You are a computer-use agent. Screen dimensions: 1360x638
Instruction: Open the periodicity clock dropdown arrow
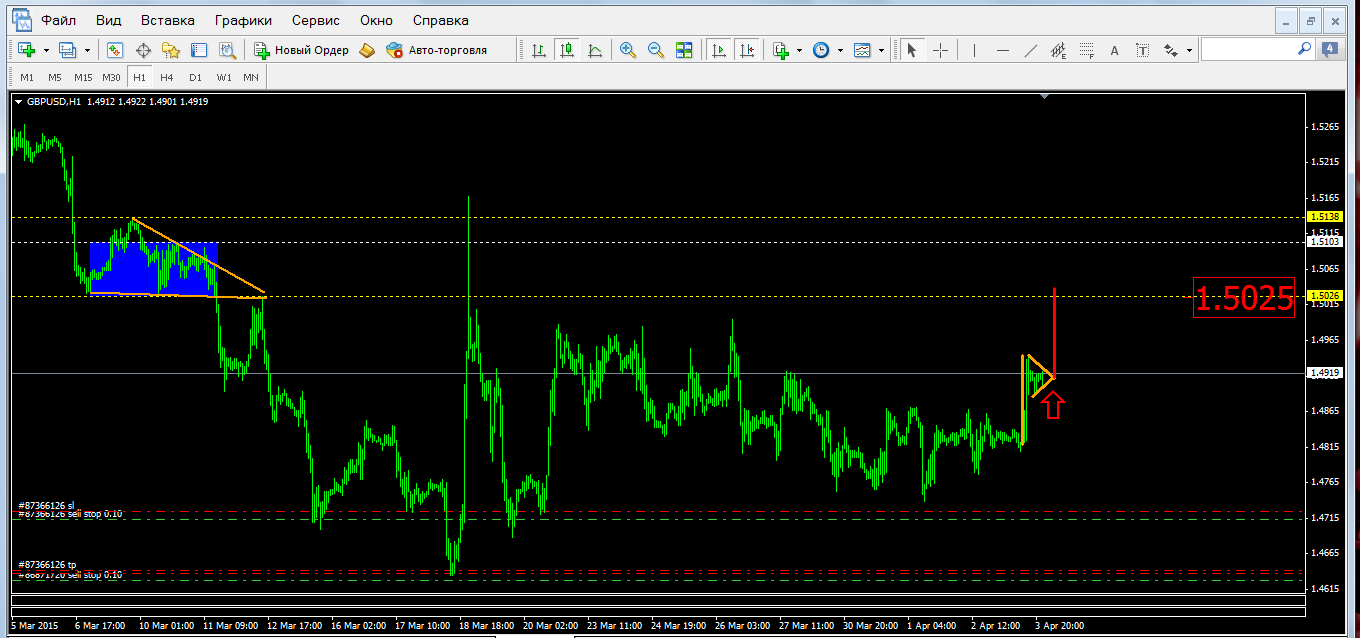pos(840,50)
